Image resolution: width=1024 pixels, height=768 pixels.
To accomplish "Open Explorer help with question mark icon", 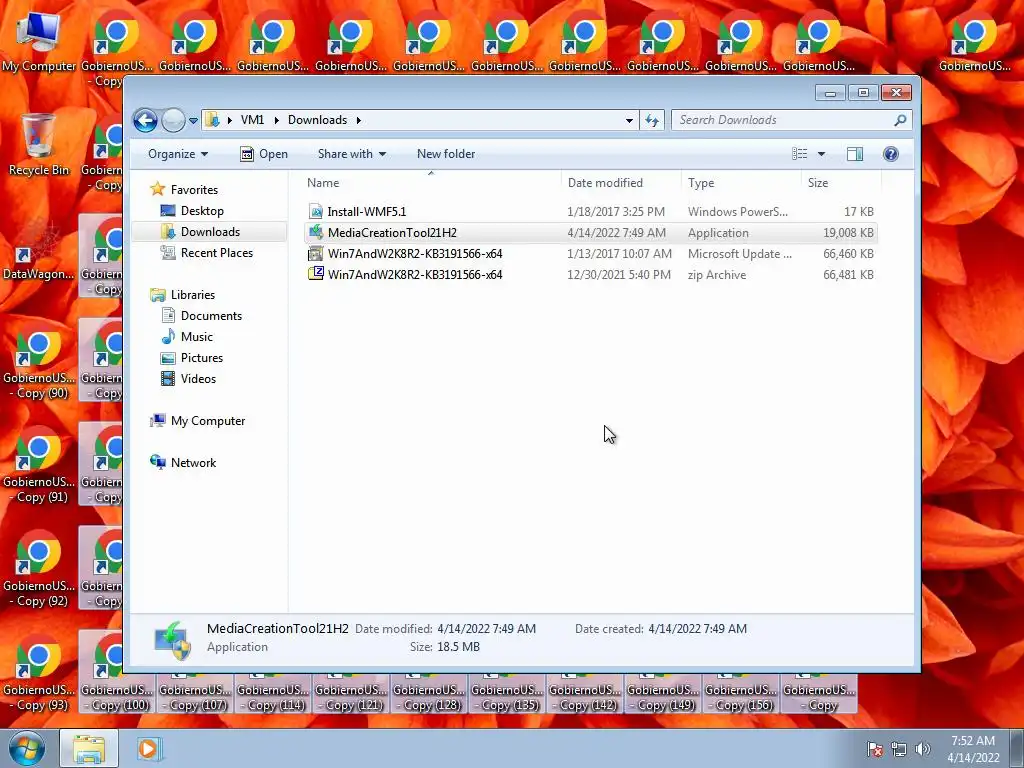I will pos(891,154).
